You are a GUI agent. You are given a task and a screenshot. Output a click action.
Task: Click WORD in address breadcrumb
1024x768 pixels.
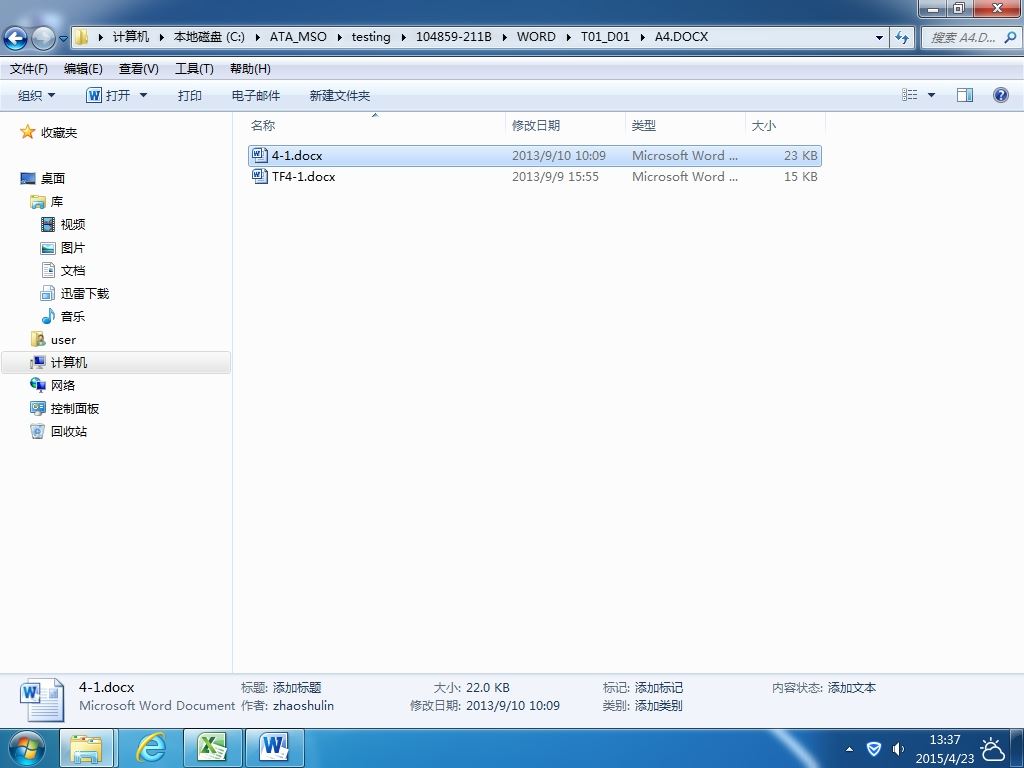[536, 37]
